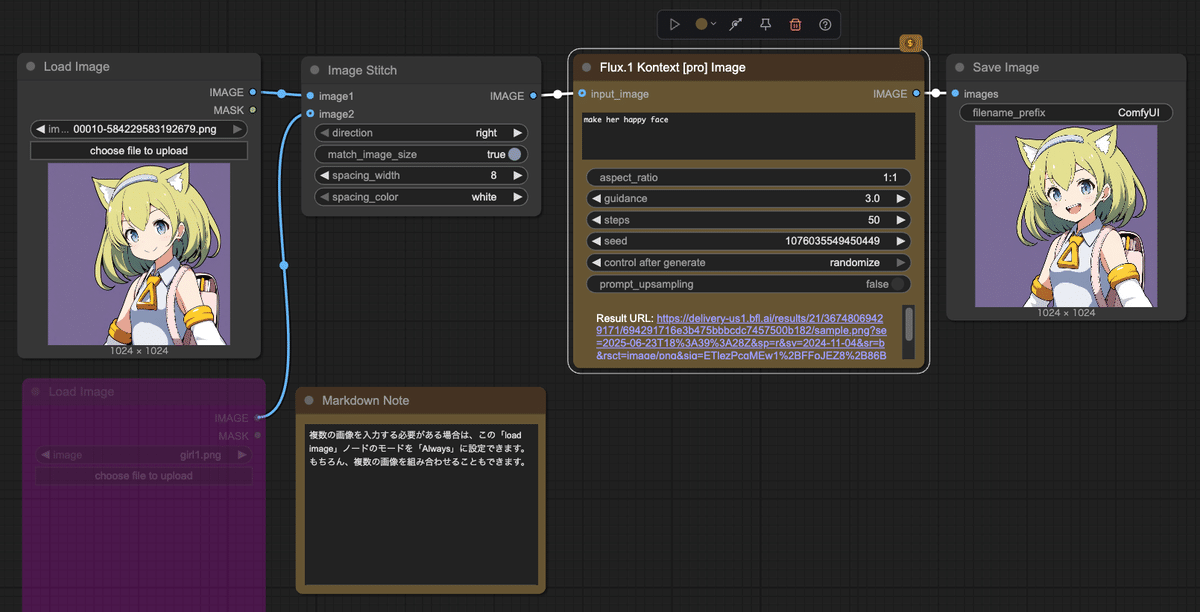1200x612 pixels.
Task: Click the Result URL box scrollbar
Action: click(x=908, y=324)
